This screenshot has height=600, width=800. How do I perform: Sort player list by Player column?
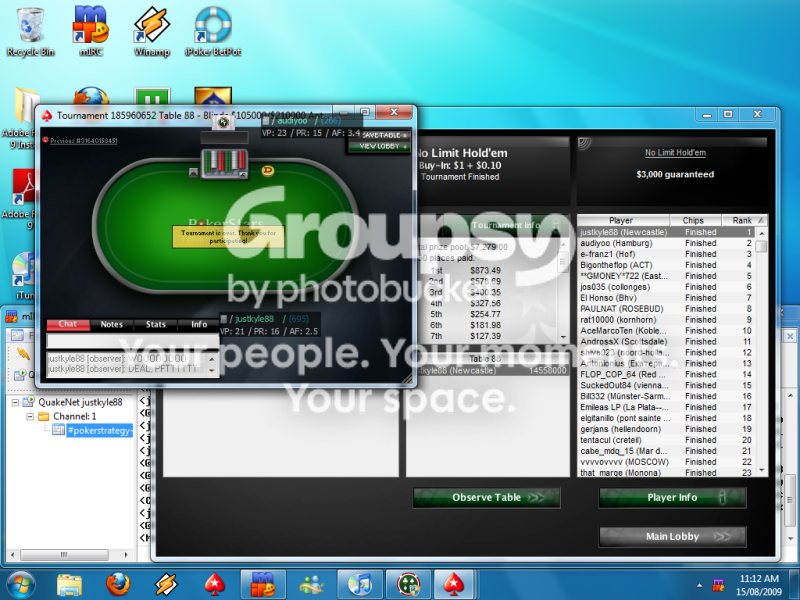coord(621,220)
